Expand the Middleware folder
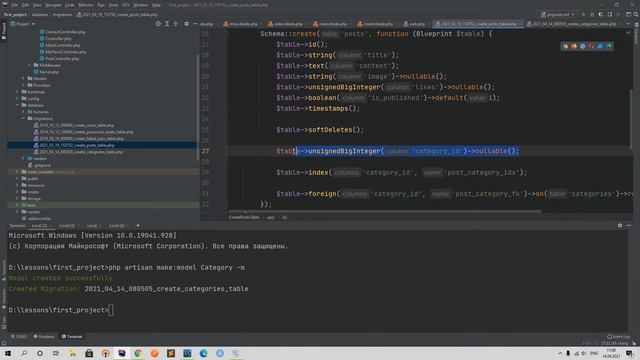The width and height of the screenshot is (640, 360). coord(29,65)
